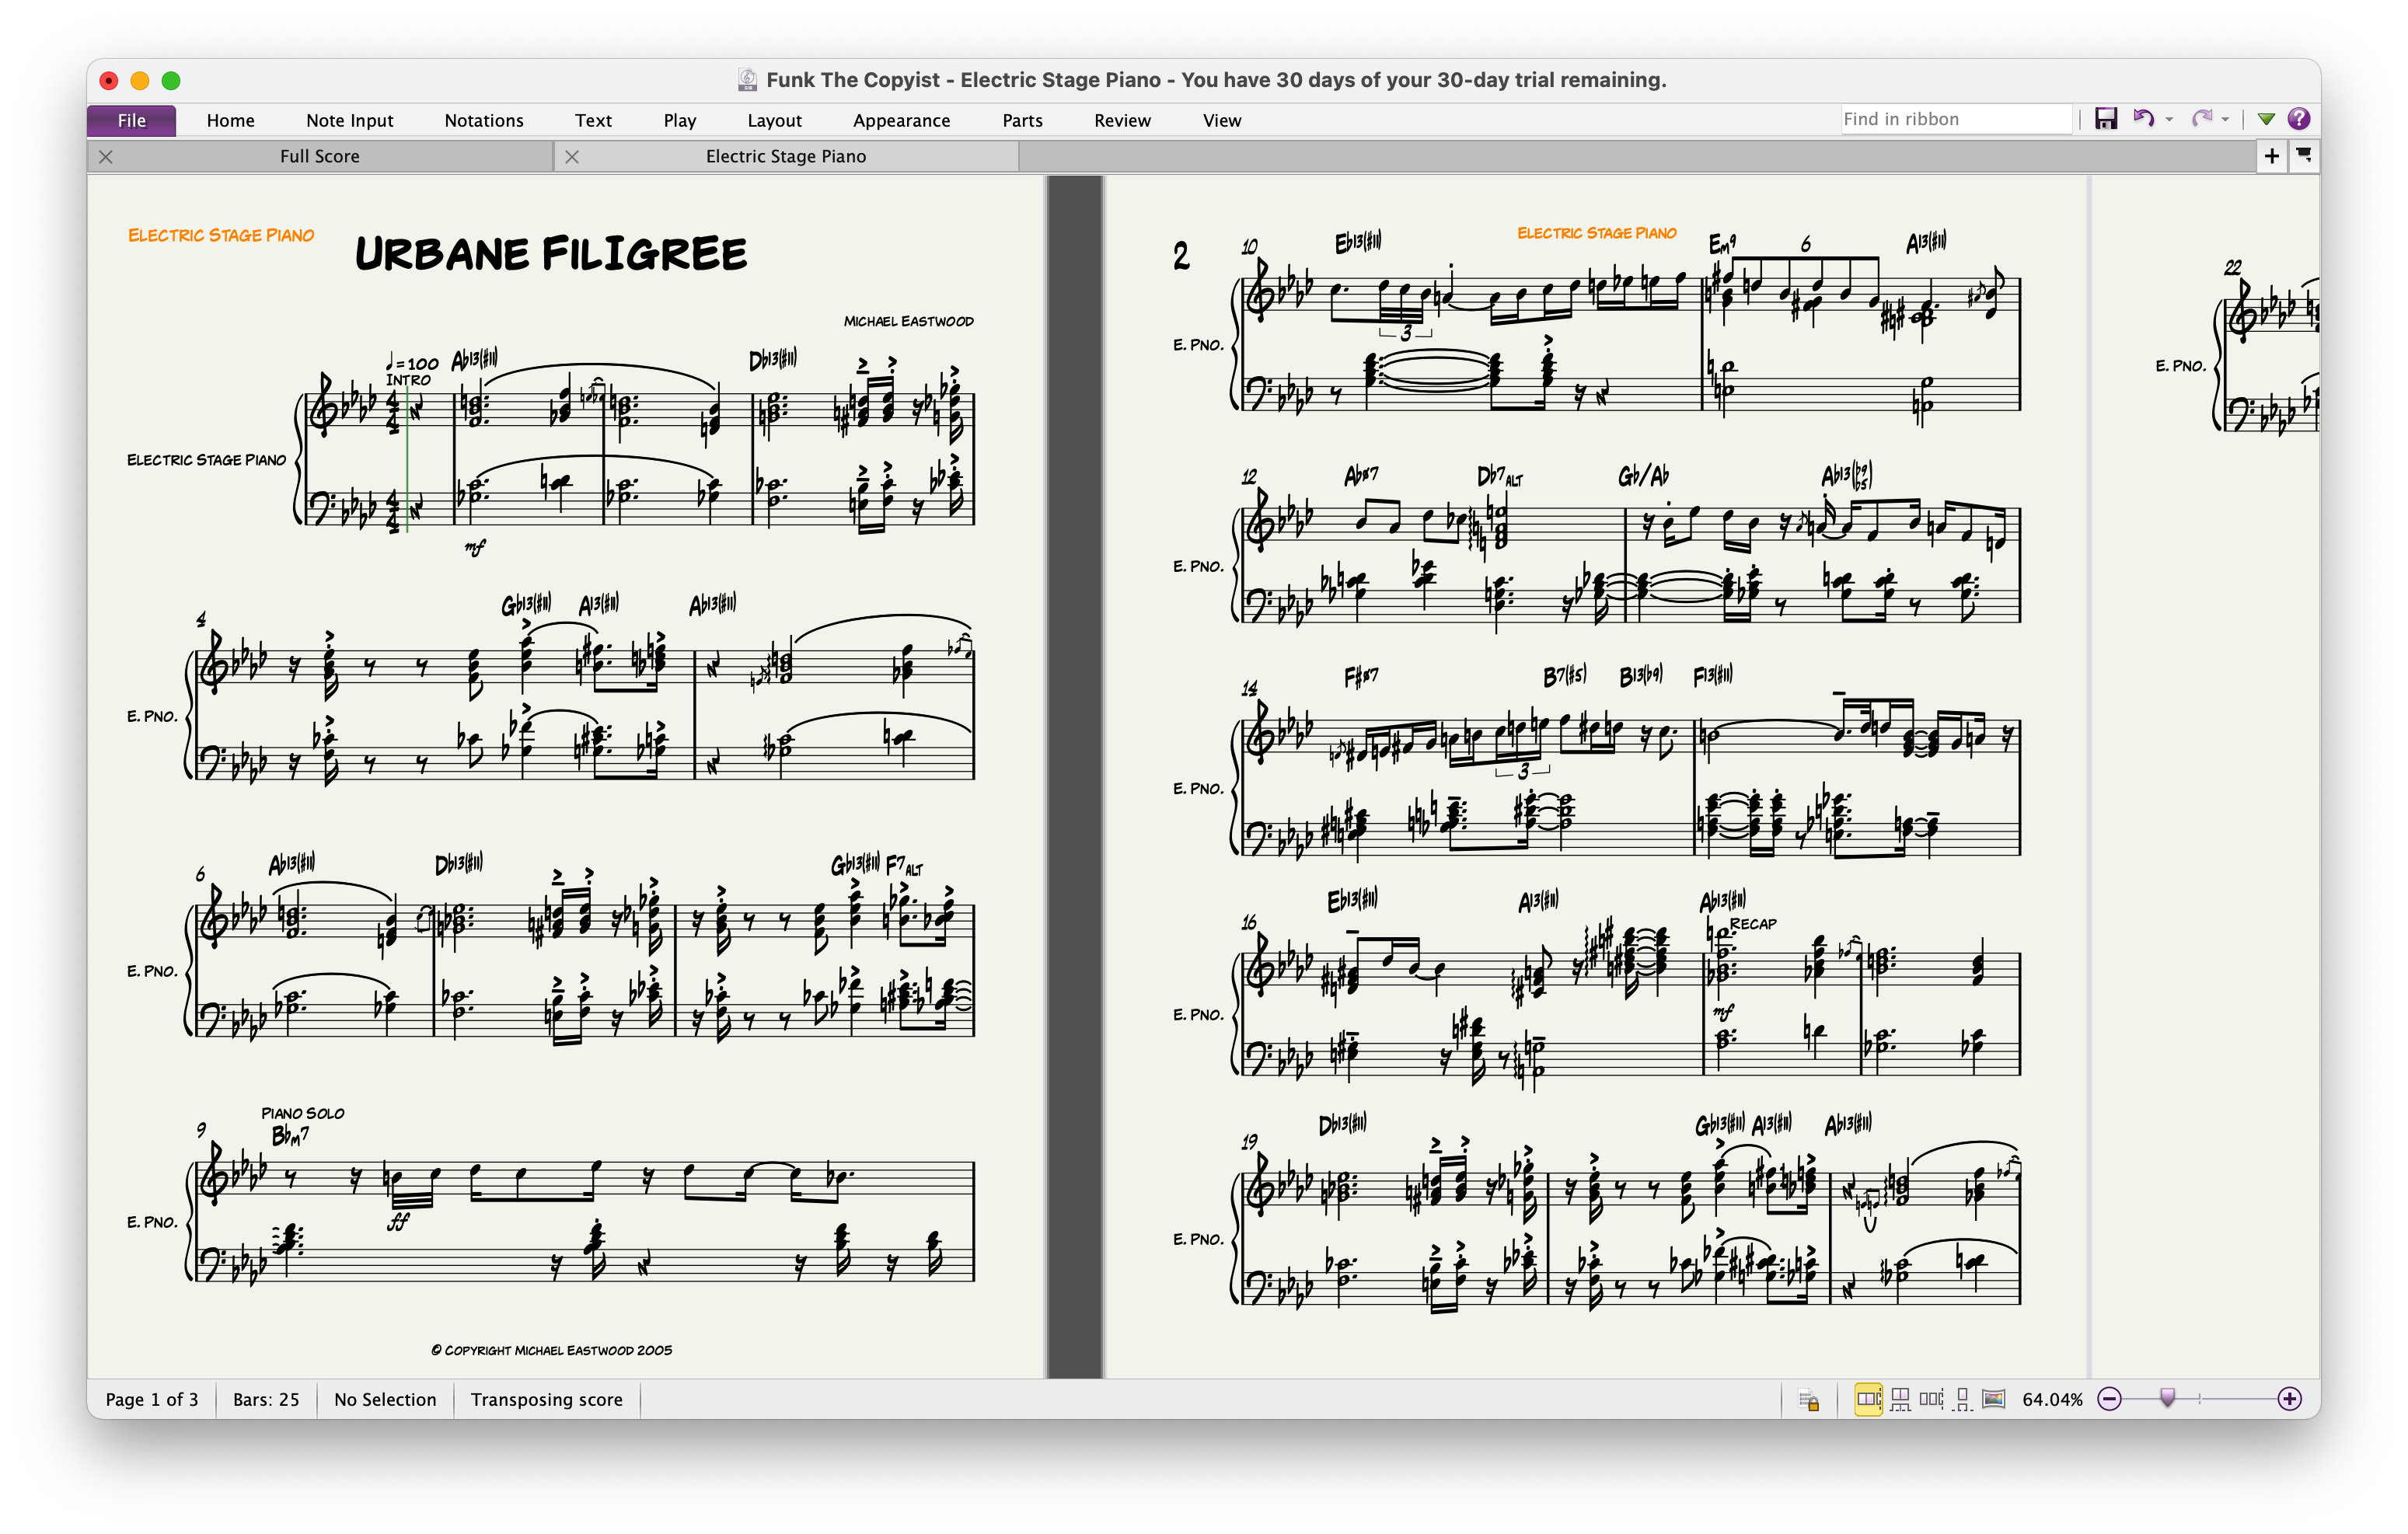2408x1534 pixels.
Task: Toggle Panorama view icon
Action: point(1994,1399)
